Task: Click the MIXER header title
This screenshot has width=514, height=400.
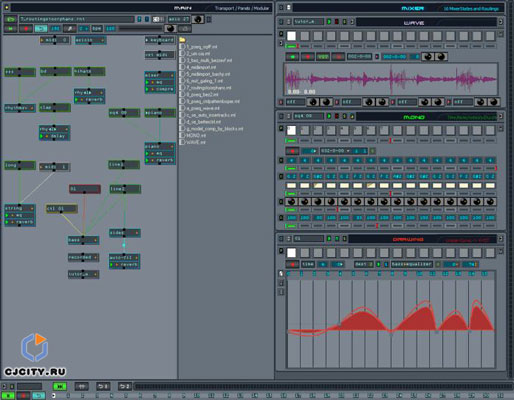Action: click(413, 8)
